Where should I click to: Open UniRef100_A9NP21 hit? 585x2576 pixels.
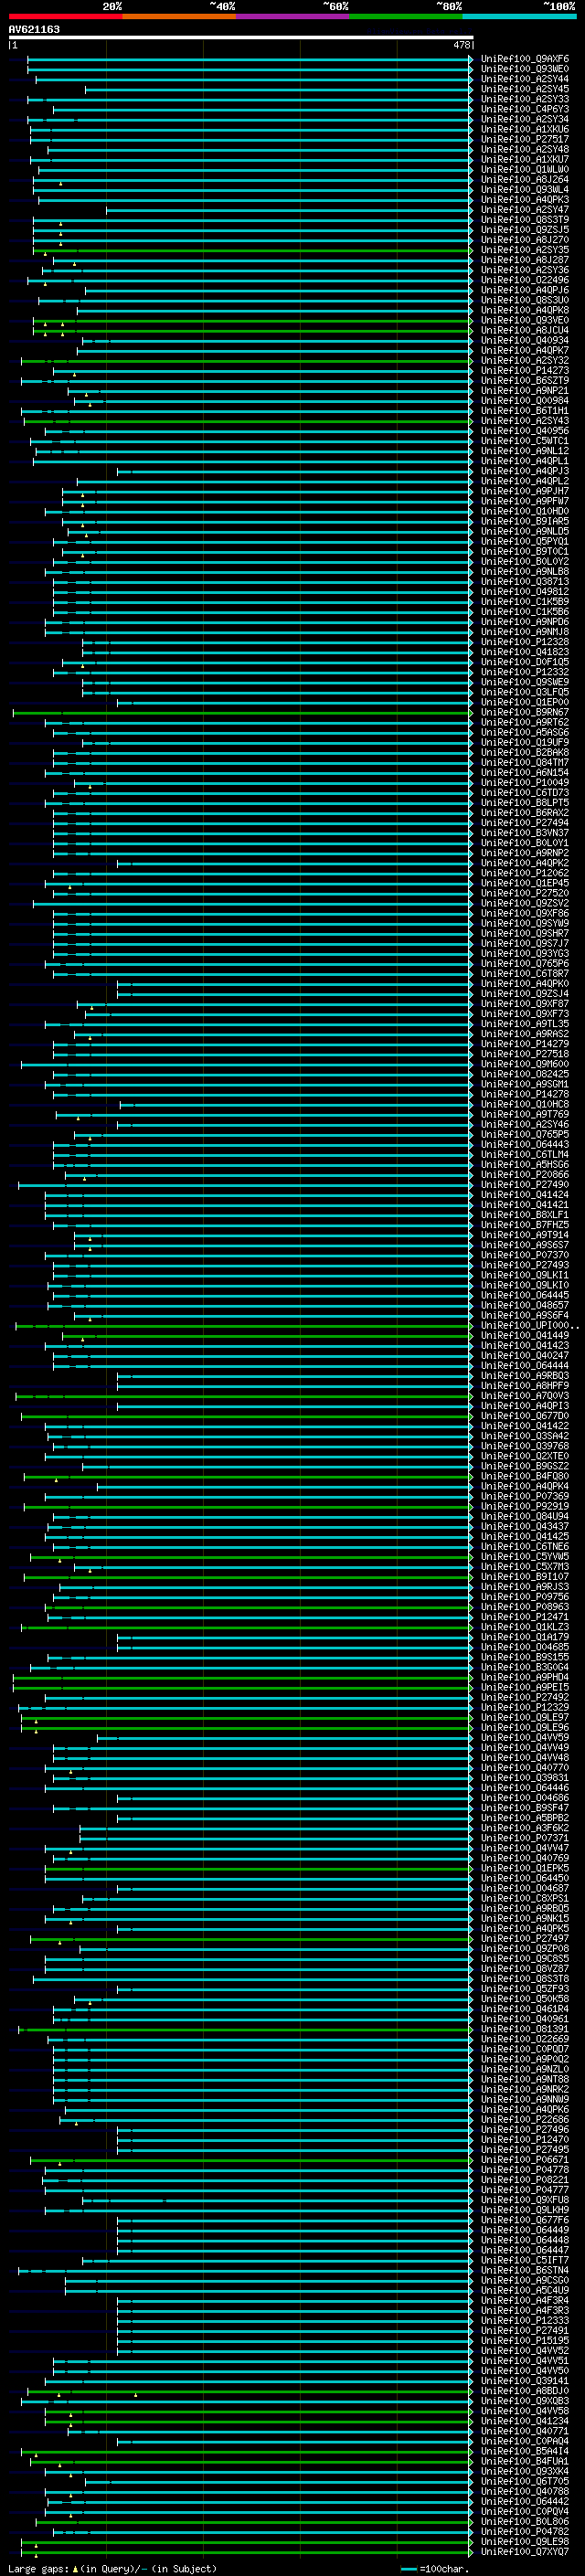pos(525,390)
